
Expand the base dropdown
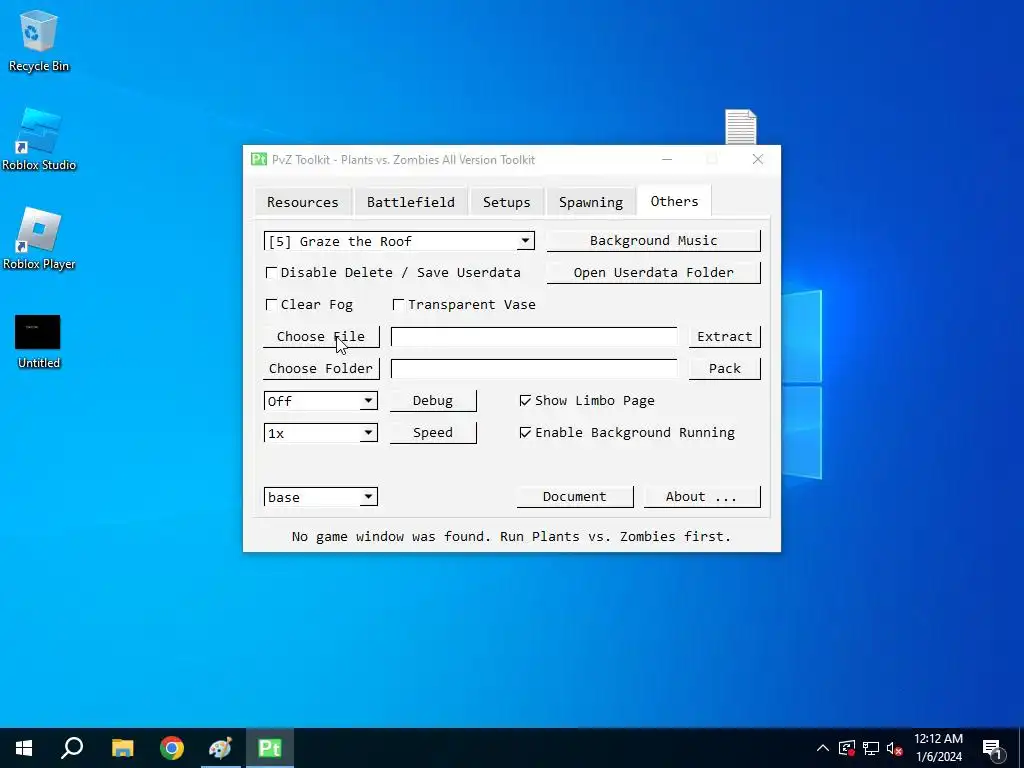368,496
